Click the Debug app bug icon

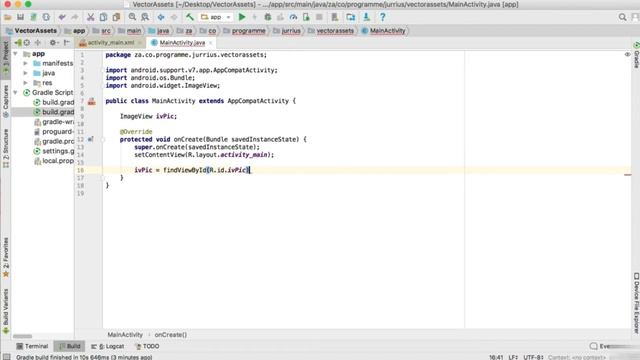268,17
